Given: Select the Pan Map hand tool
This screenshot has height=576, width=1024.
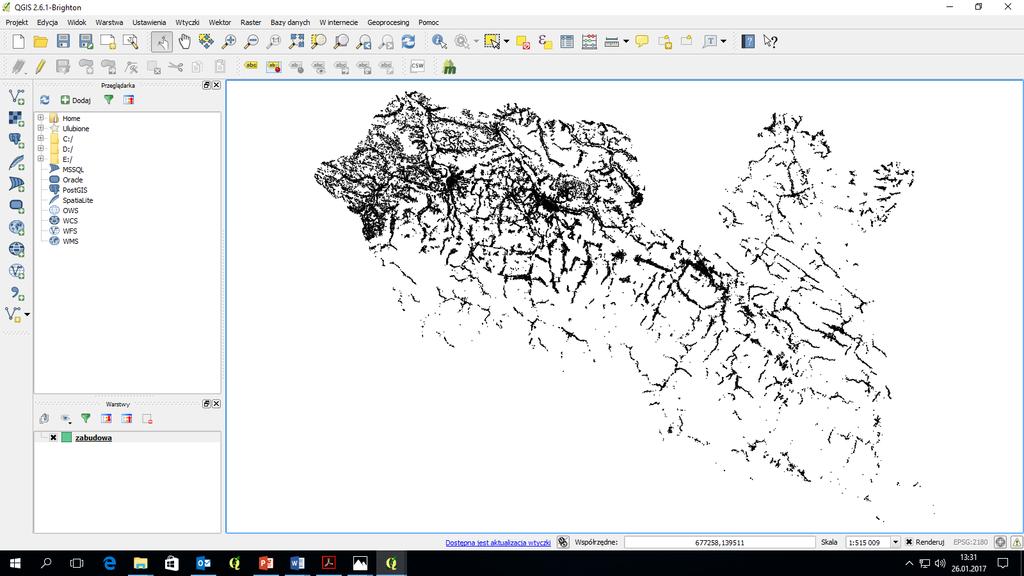Looking at the screenshot, I should click(184, 42).
